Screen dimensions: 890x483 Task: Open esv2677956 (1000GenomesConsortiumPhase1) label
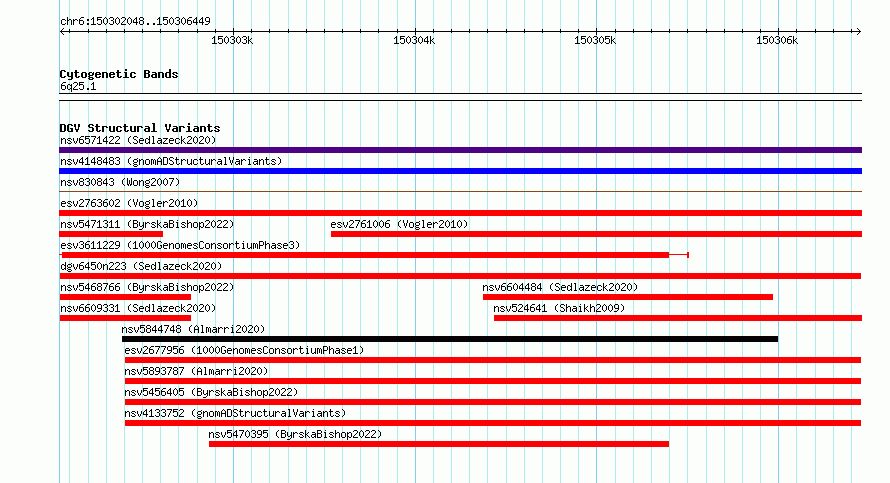coord(244,350)
